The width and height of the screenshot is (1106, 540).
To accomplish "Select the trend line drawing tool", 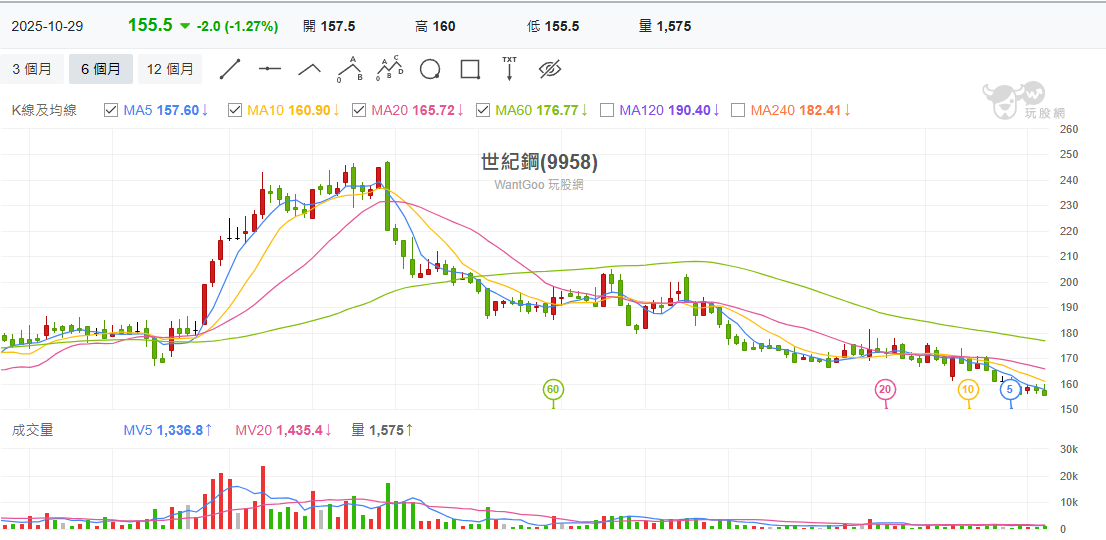I will pyautogui.click(x=230, y=69).
